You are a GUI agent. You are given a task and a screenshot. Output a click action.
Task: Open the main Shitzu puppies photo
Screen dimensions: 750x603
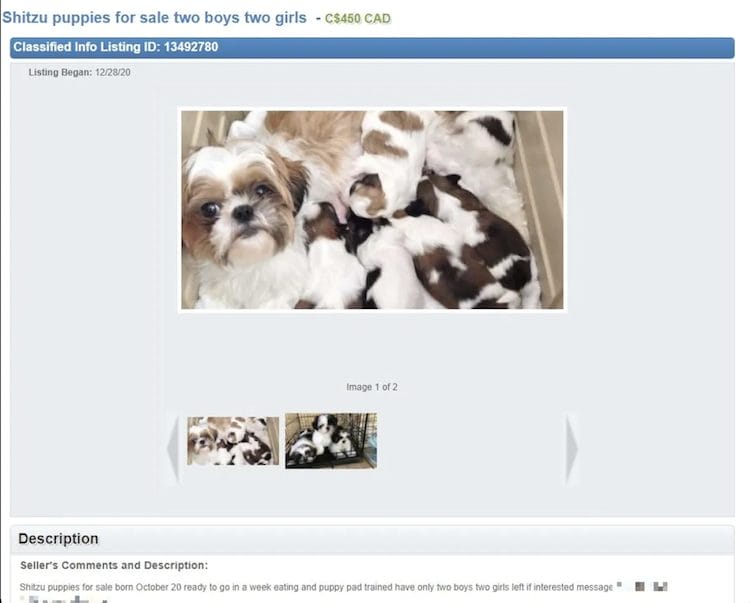click(372, 210)
